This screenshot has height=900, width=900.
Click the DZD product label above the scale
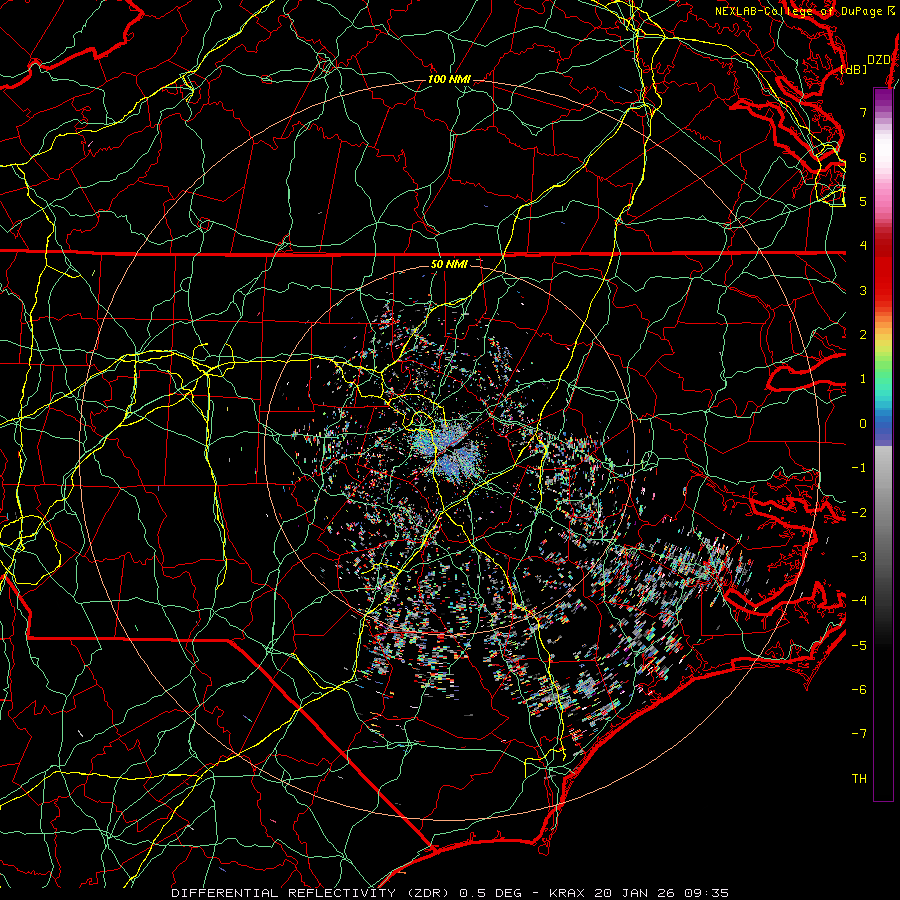point(879,60)
